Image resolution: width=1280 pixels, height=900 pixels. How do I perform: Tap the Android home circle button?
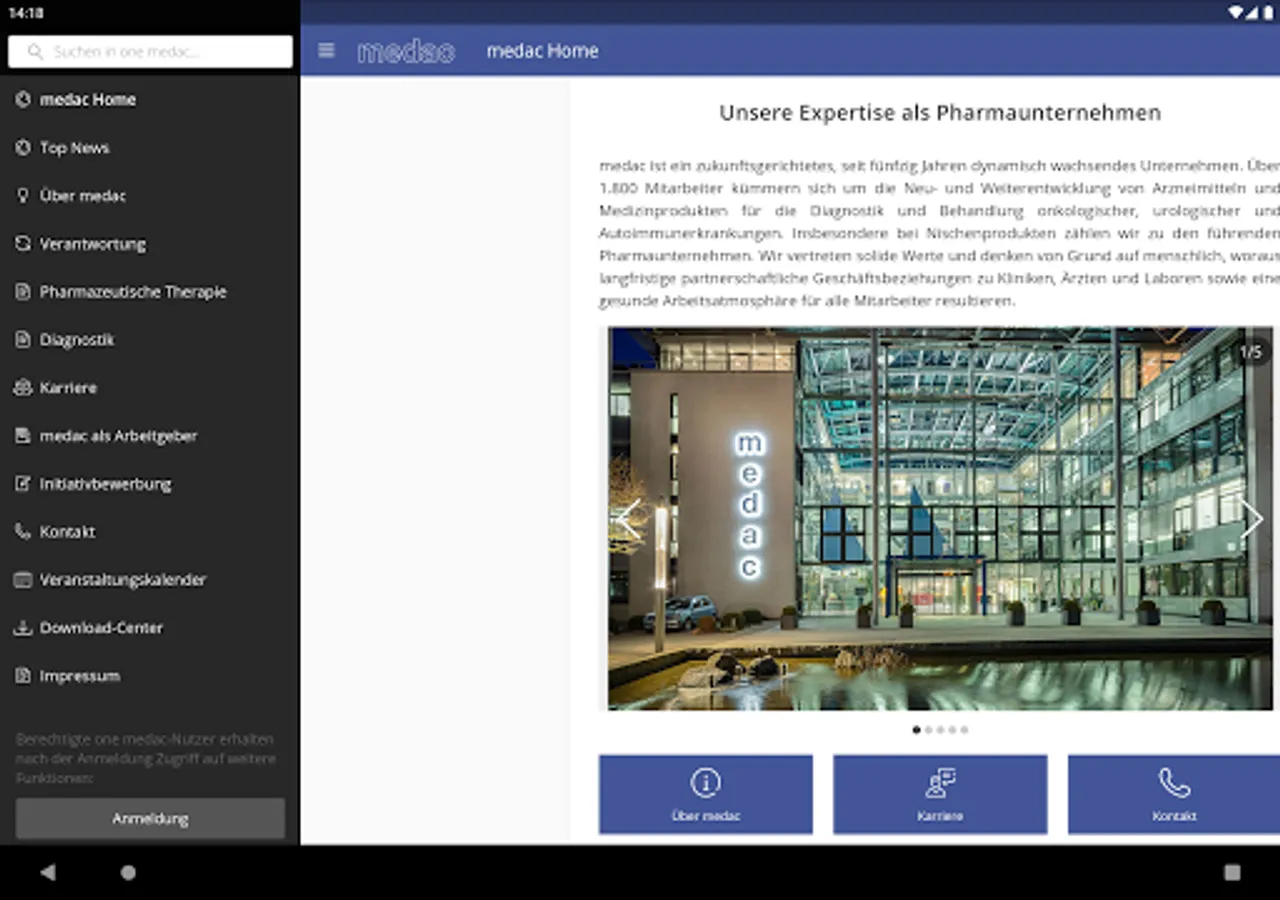pyautogui.click(x=128, y=872)
